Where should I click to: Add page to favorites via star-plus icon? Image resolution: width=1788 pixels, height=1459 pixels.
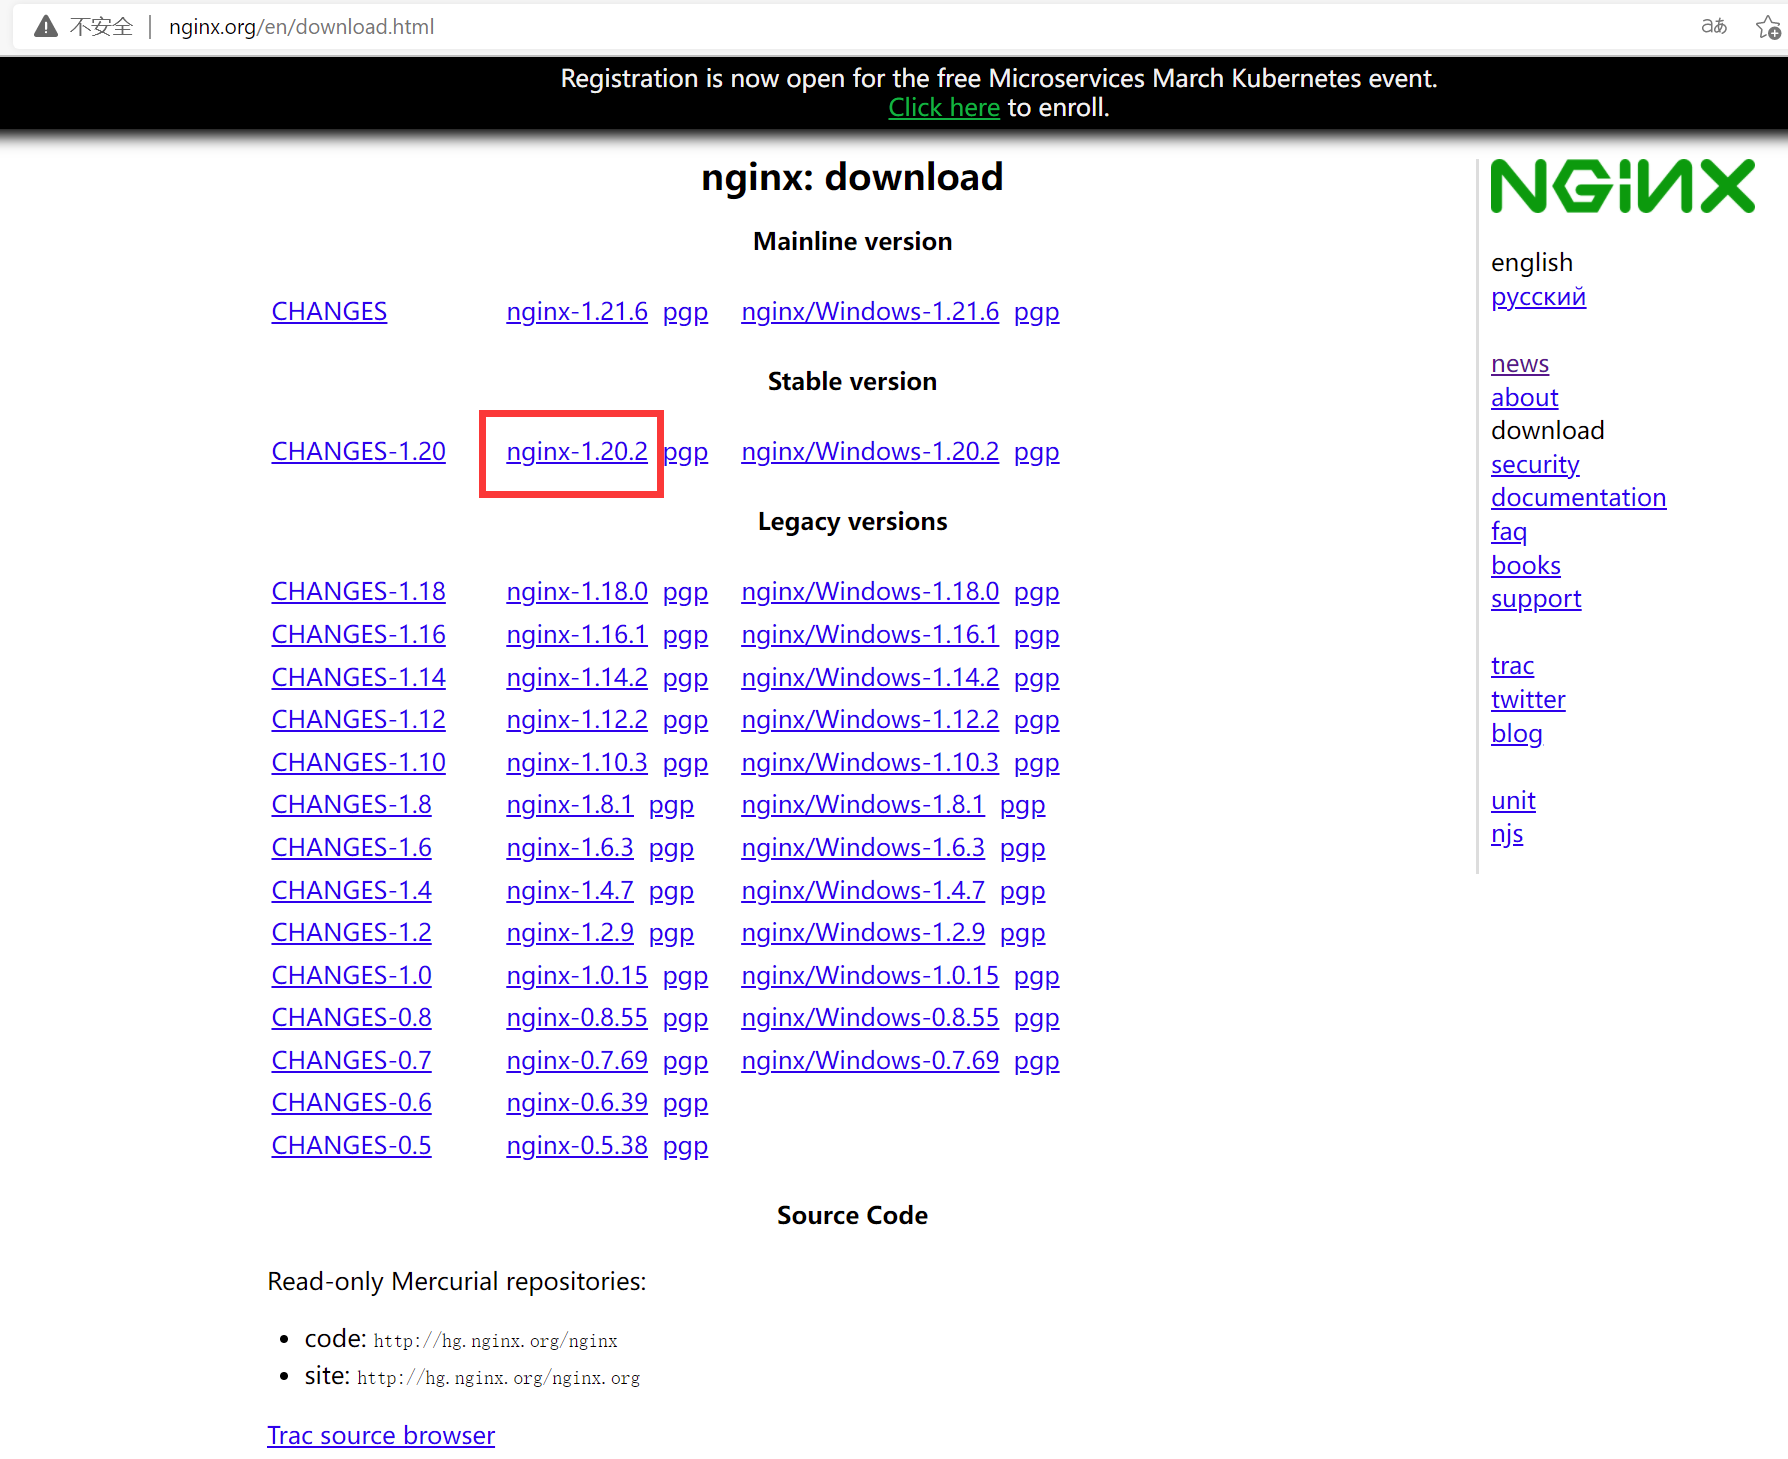1766,27
